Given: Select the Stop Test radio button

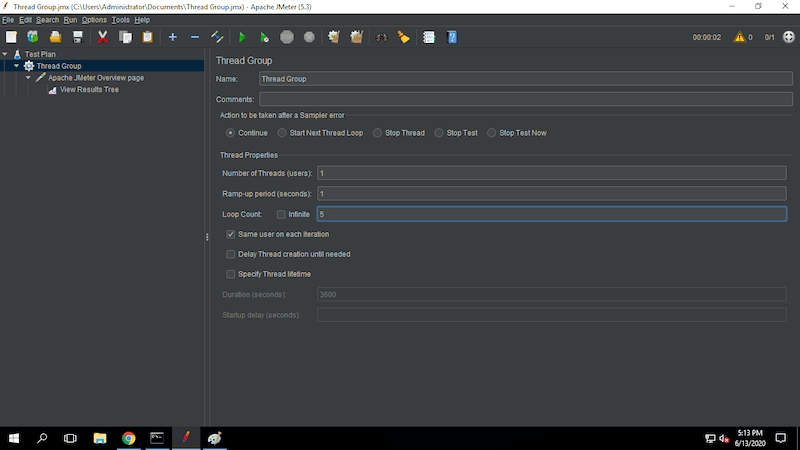Looking at the screenshot, I should pos(439,133).
